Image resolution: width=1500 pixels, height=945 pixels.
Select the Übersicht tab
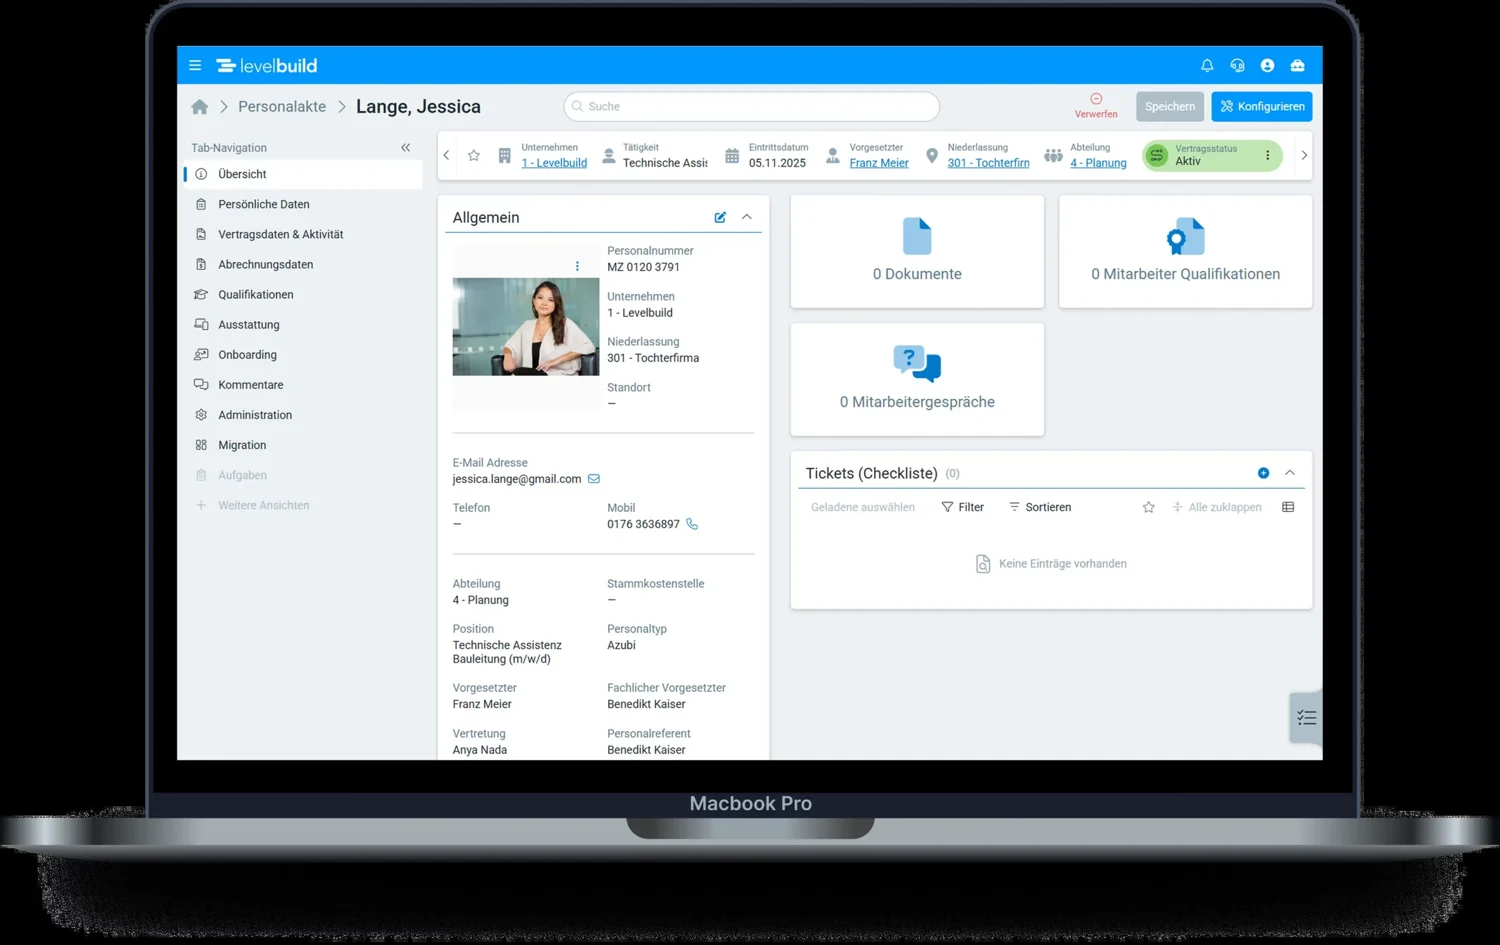pyautogui.click(x=303, y=174)
